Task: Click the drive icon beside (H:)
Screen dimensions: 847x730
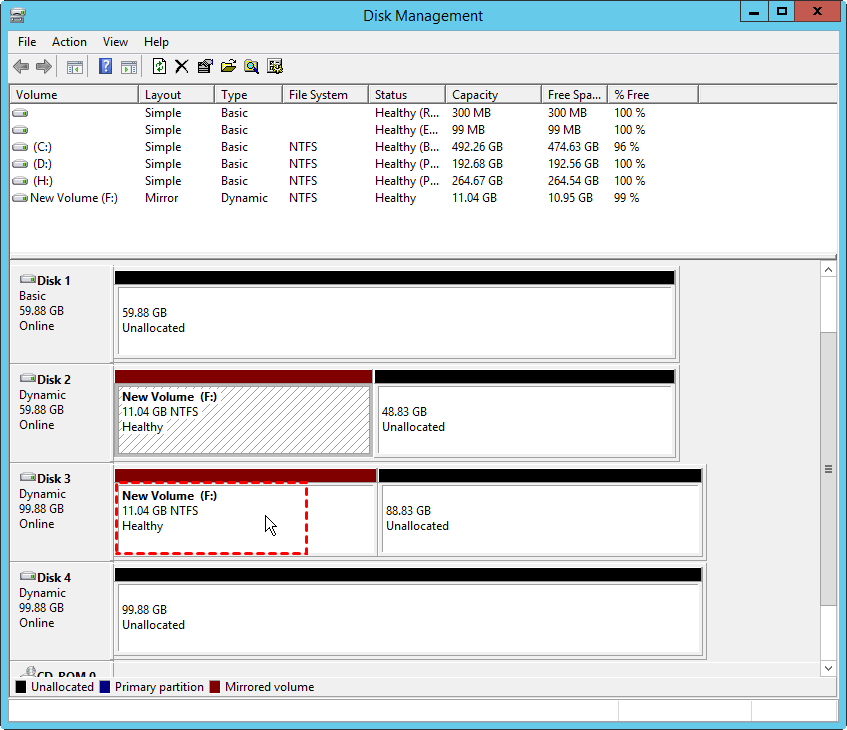Action: tap(20, 181)
